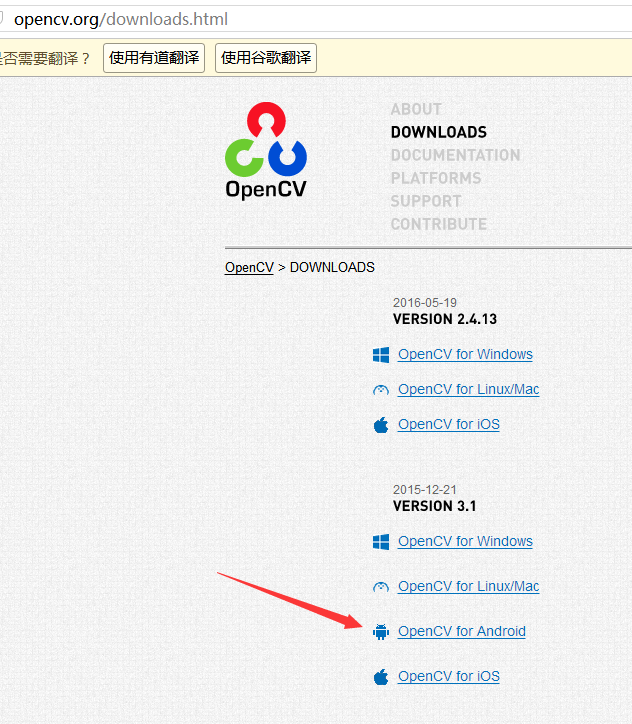Download OpenCV for Linux/Mac version 2.4.13
The image size is (632, 724).
(x=469, y=389)
